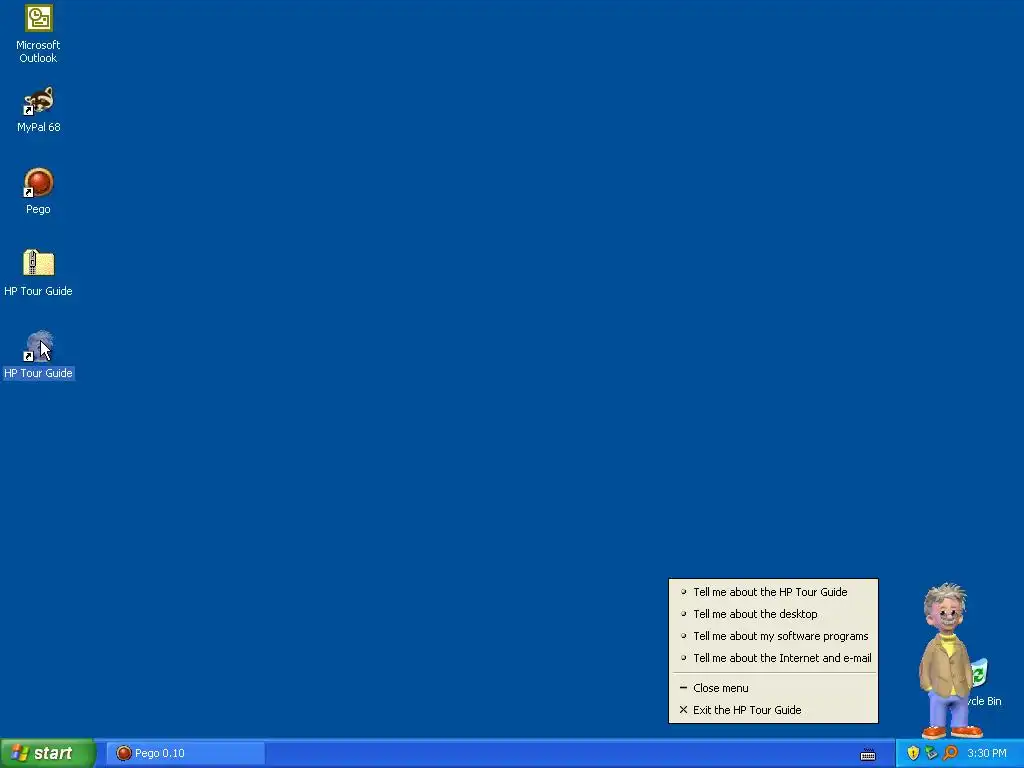Open the yellow security shield tray icon
The width and height of the screenshot is (1024, 768).
pyautogui.click(x=913, y=754)
